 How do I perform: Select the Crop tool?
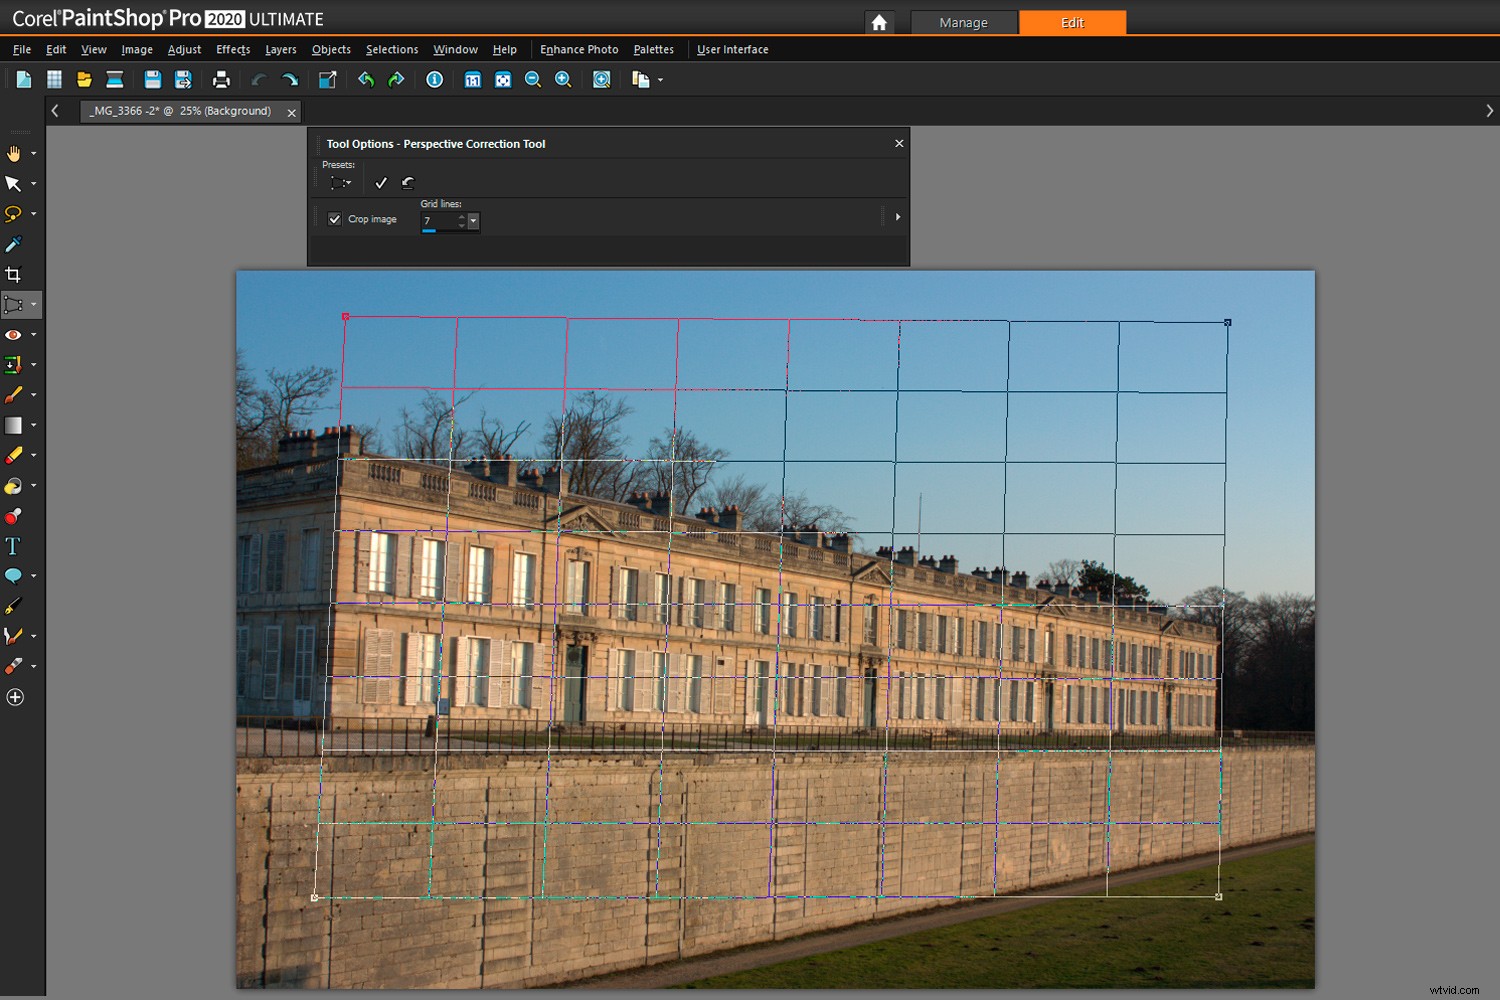tap(15, 274)
